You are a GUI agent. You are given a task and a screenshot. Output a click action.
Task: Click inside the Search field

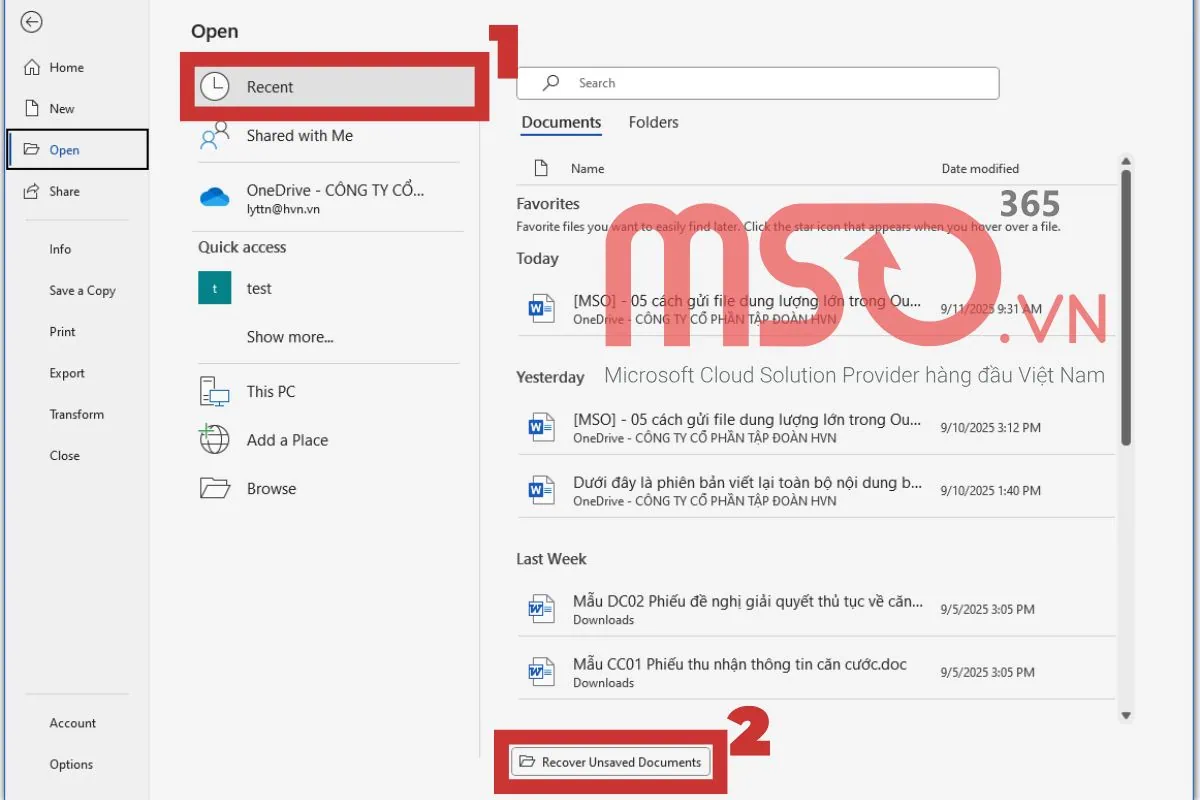[770, 83]
